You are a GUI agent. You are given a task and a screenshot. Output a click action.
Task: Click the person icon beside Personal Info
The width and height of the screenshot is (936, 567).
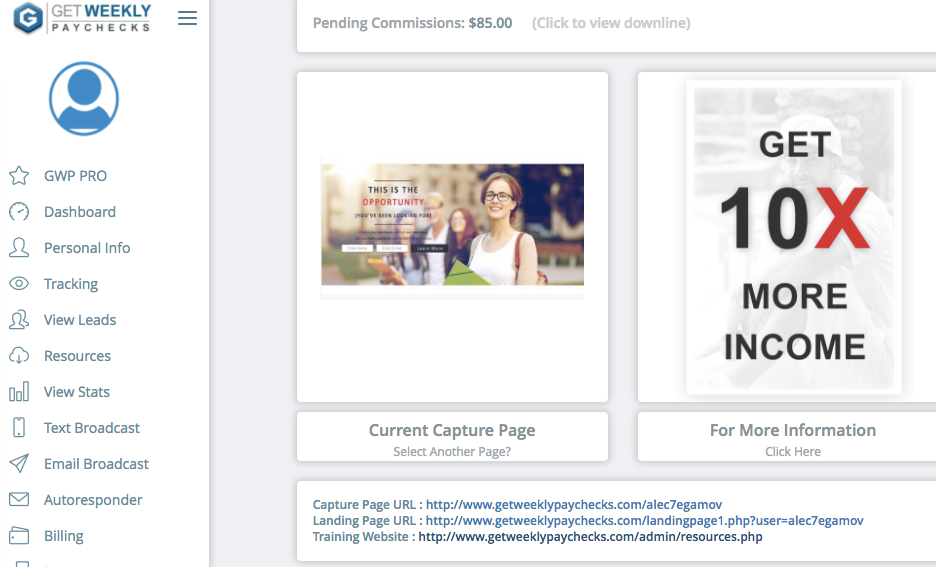[19, 248]
